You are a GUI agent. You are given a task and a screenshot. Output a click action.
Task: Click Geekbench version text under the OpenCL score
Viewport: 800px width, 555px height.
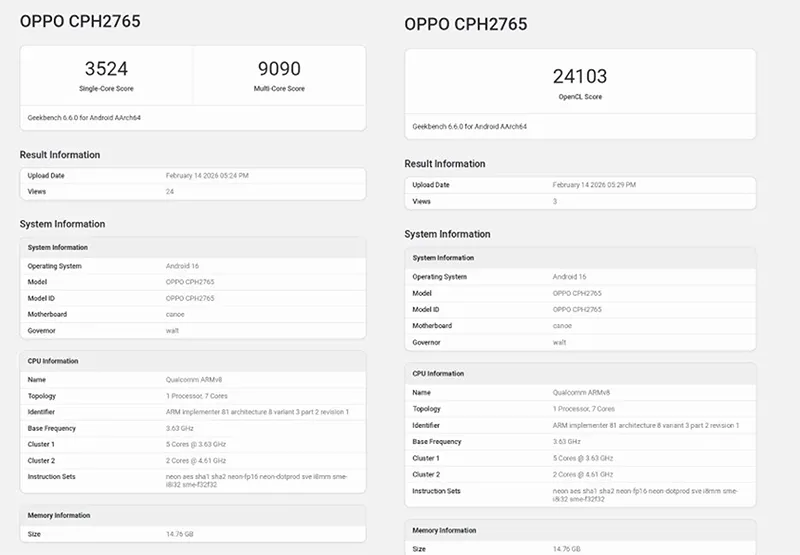tap(469, 127)
